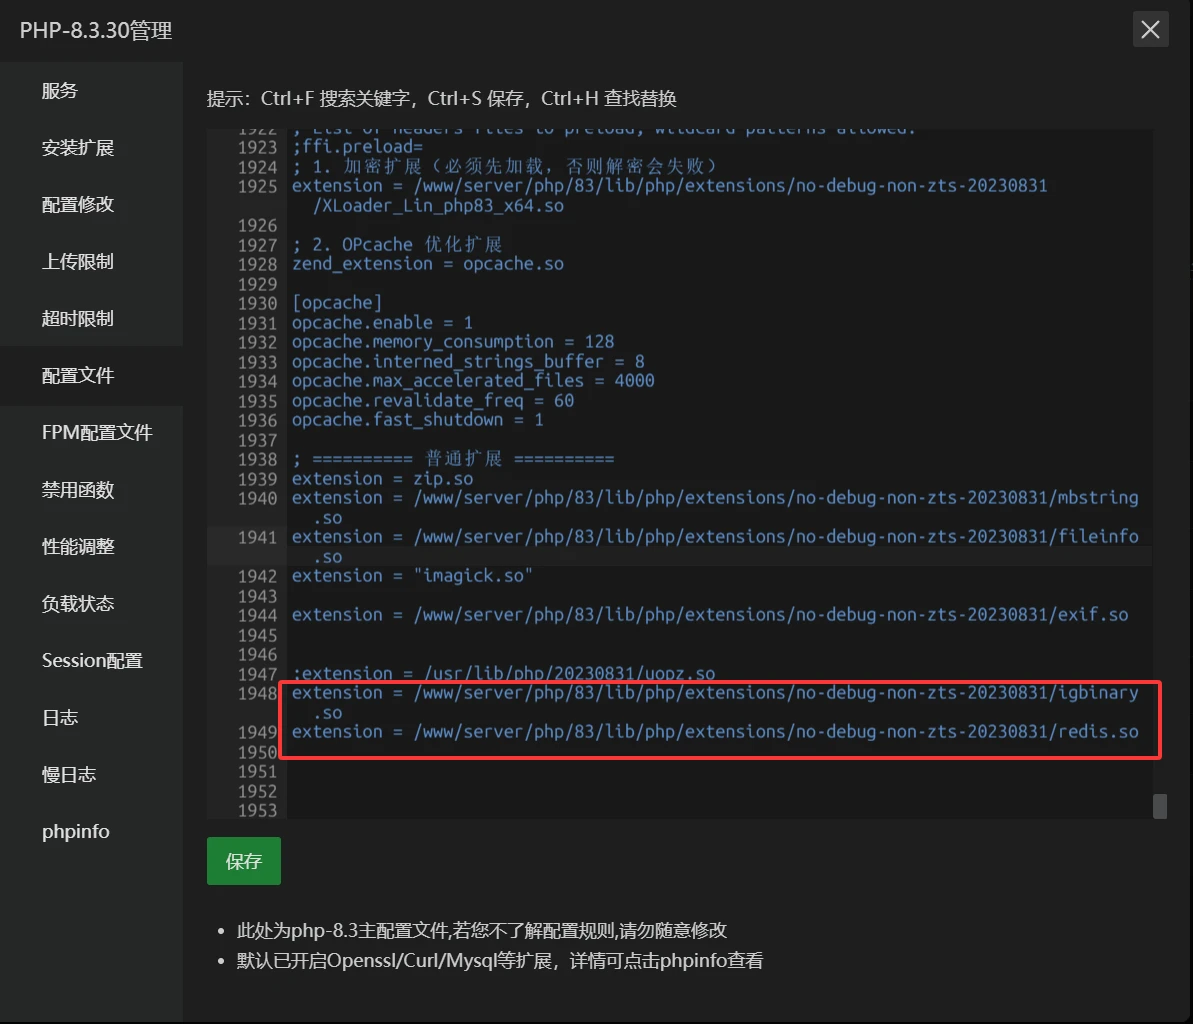Click line number 1953 in gutter
This screenshot has height=1024, width=1193.
pyautogui.click(x=258, y=811)
